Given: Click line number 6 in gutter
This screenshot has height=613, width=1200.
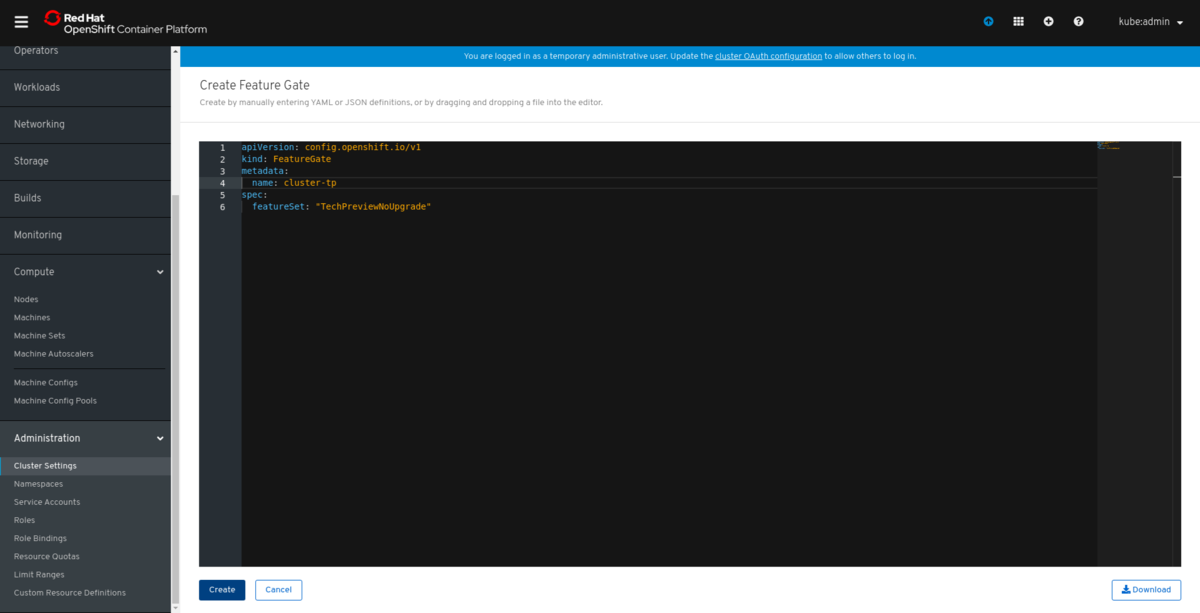Looking at the screenshot, I should 222,207.
